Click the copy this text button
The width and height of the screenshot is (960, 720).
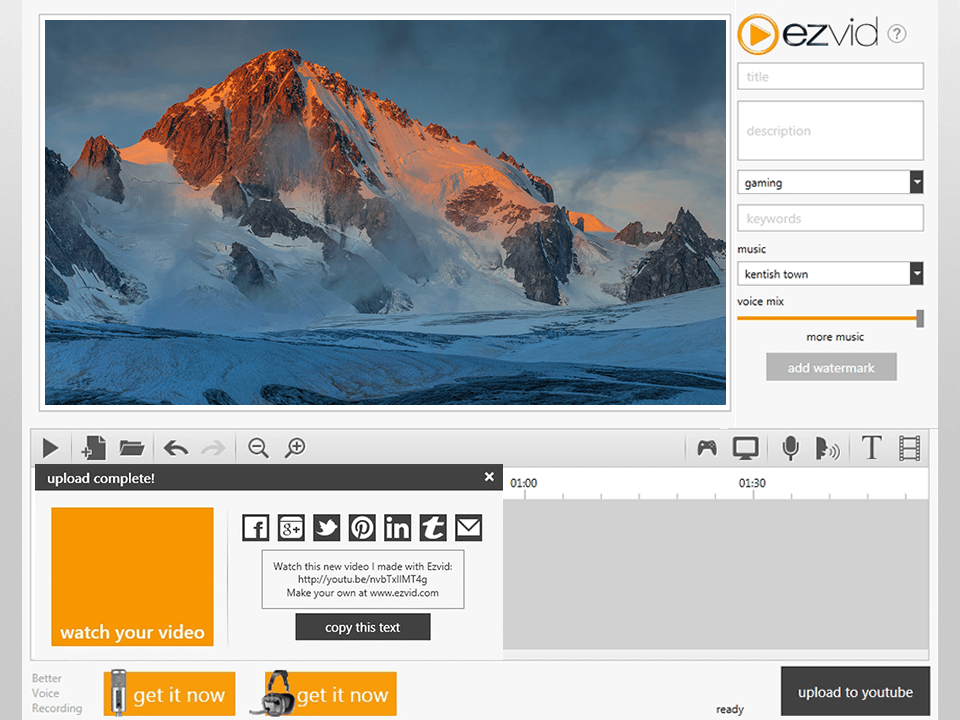pos(362,626)
